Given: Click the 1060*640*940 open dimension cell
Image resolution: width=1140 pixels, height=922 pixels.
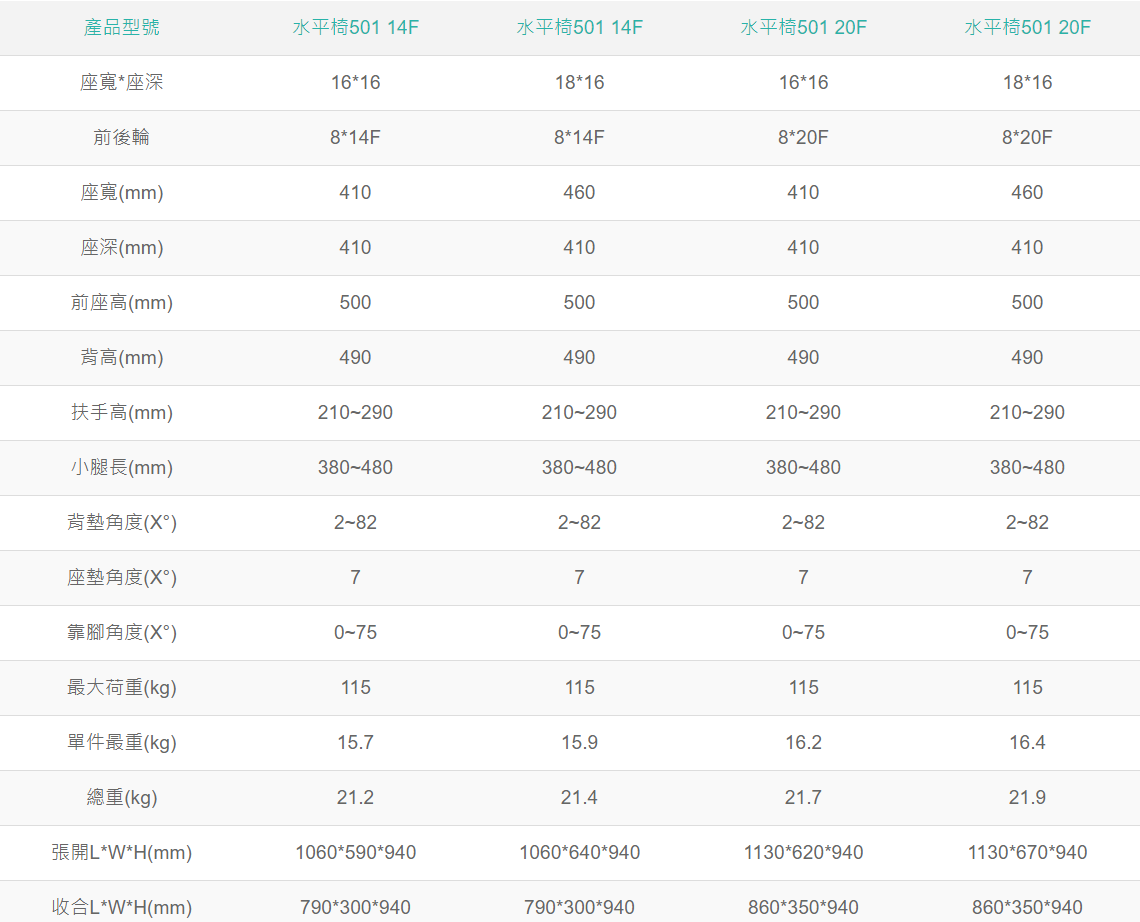Looking at the screenshot, I should coord(579,852).
